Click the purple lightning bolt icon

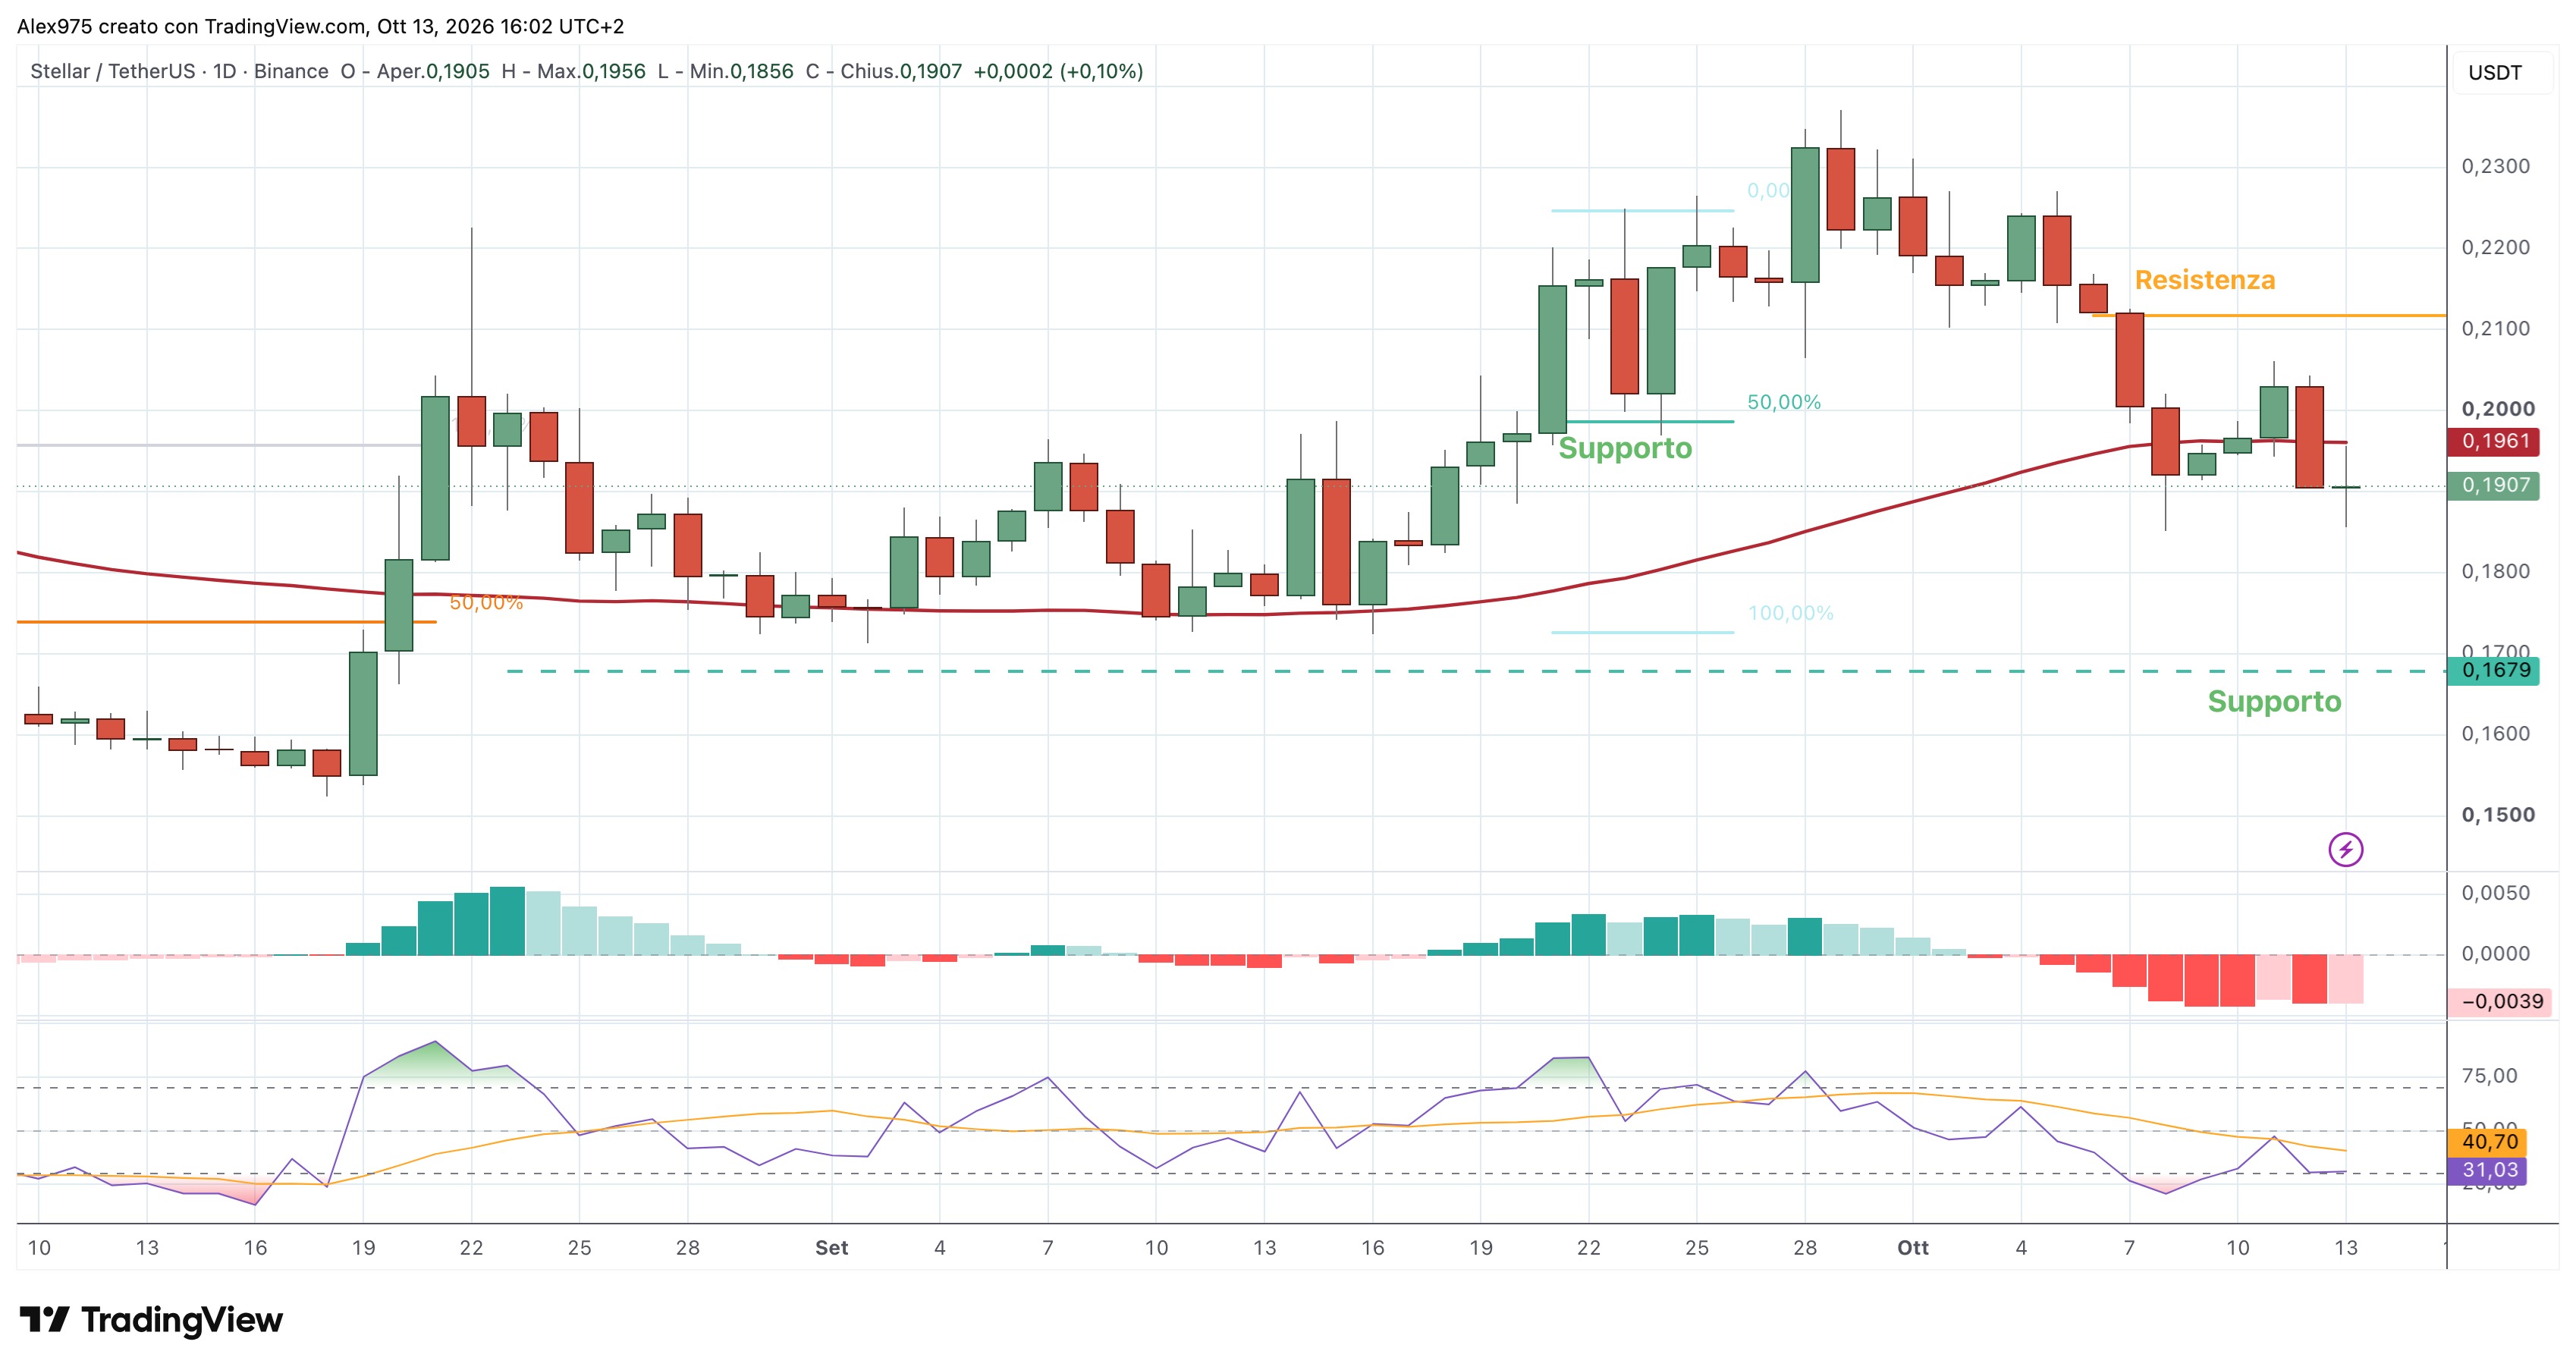[x=2345, y=850]
